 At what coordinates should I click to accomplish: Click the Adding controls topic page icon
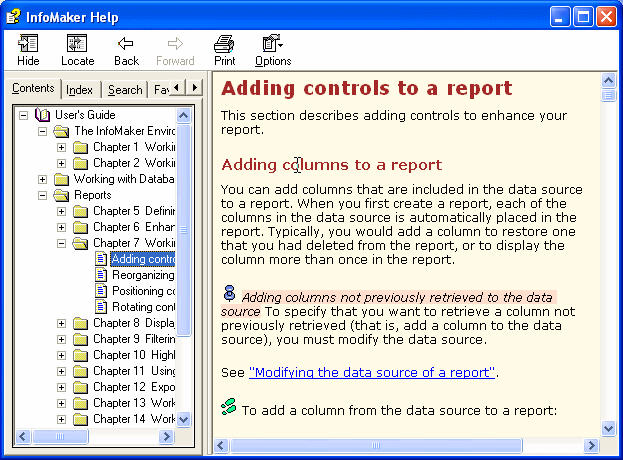[101, 259]
